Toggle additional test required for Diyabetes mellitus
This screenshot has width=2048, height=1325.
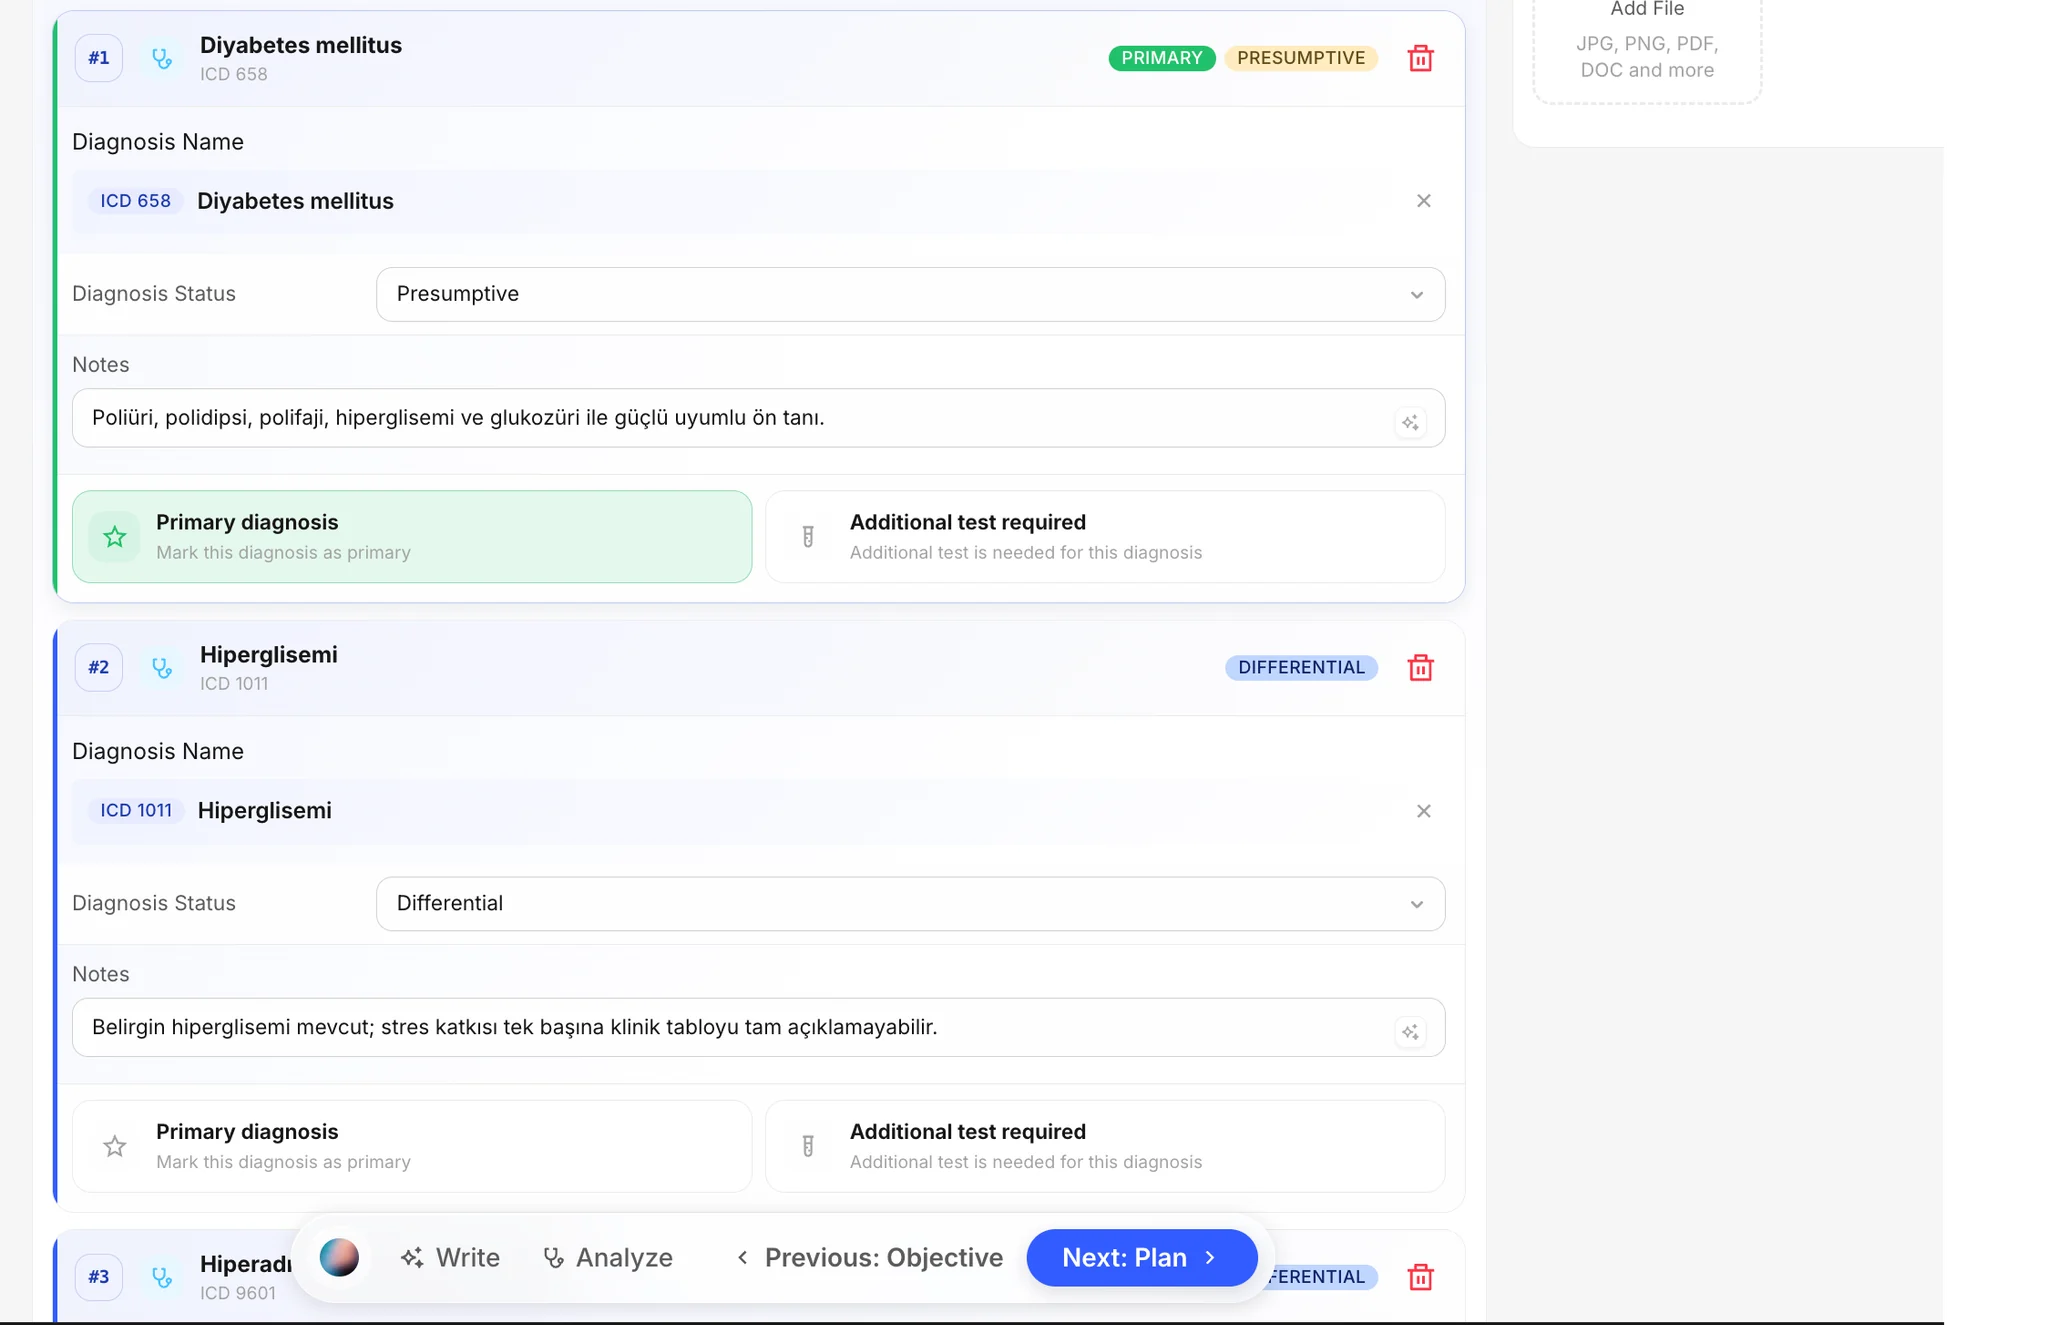click(1105, 537)
